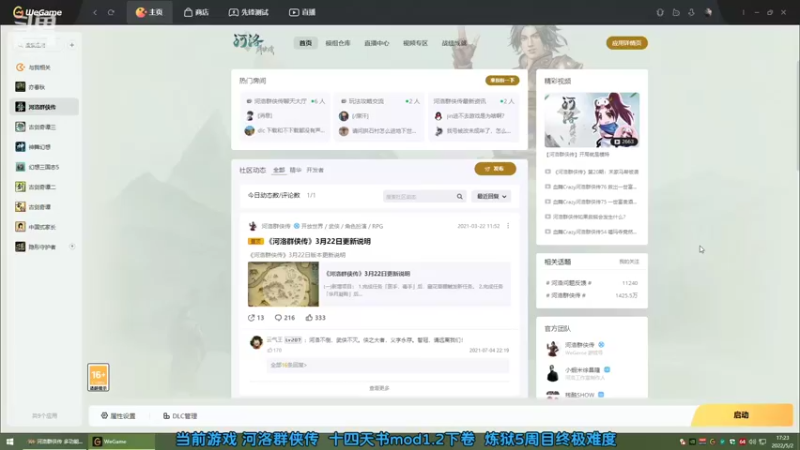Screen dimensions: 800x450
Task: Join the 河洛群侠传最新资讯 room
Action: pos(473,116)
